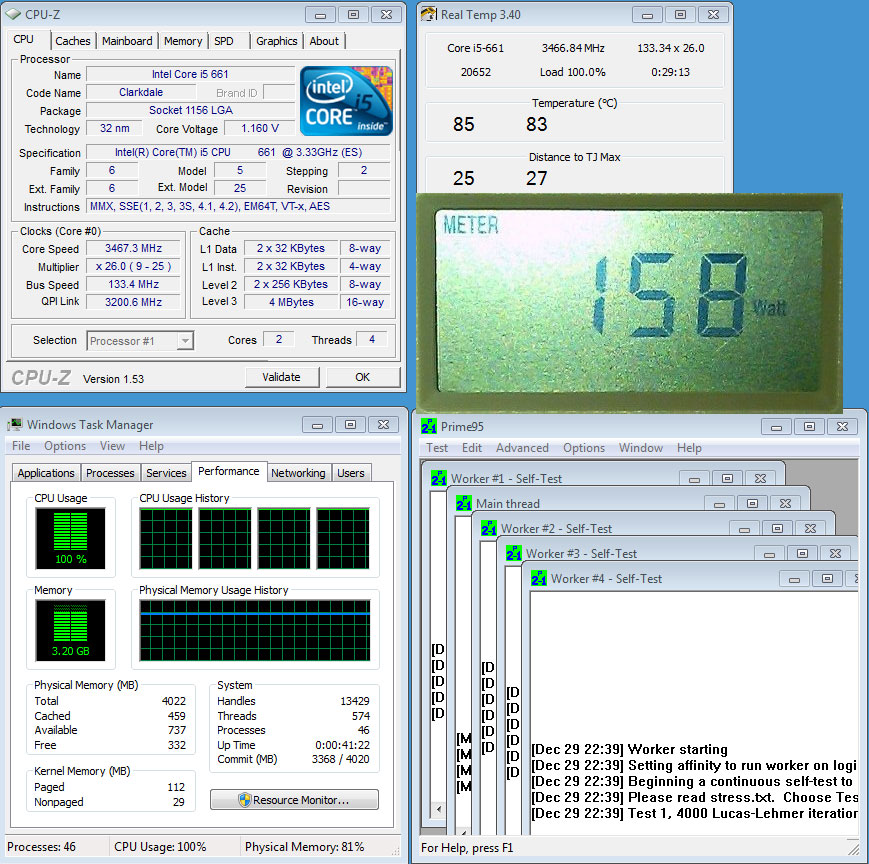This screenshot has width=869, height=864.
Task: Open the Users tab in Task Manager
Action: point(351,473)
